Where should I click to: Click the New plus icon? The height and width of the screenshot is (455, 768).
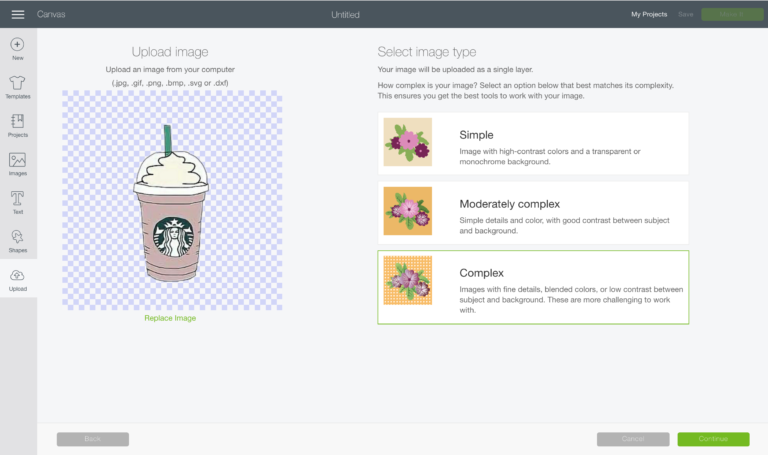click(x=18, y=44)
